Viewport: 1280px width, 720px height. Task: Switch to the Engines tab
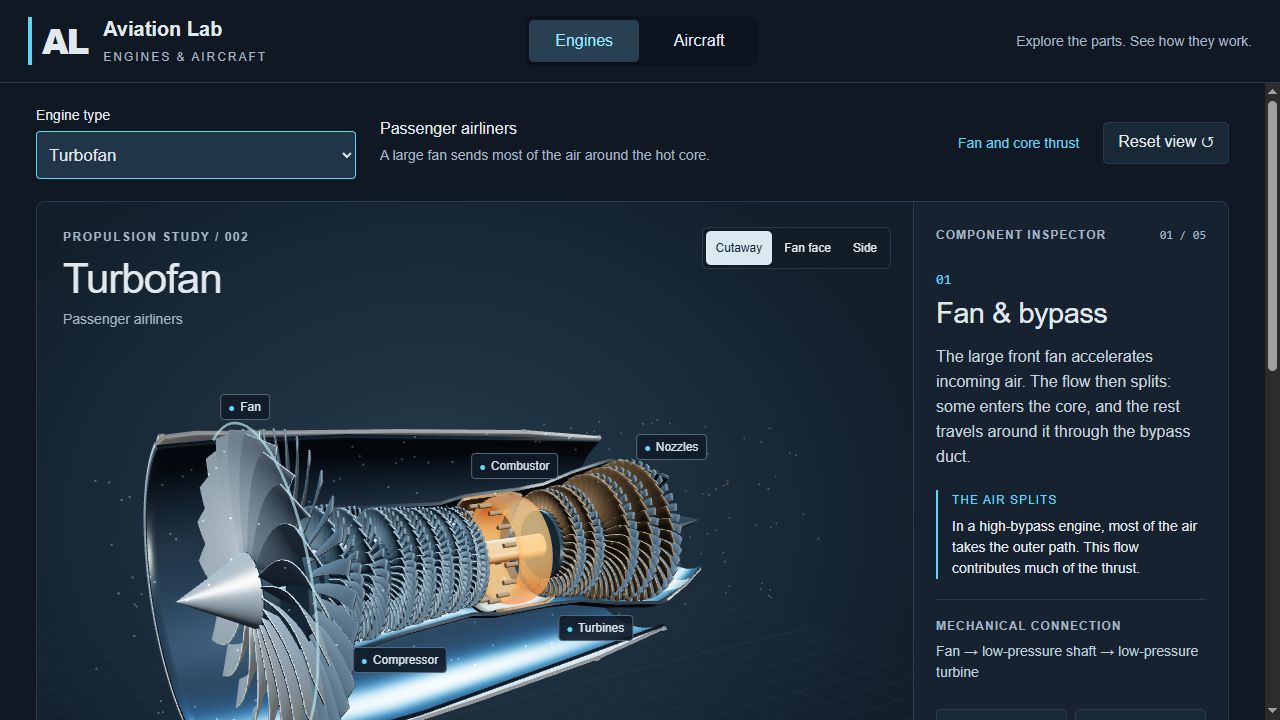coord(584,41)
